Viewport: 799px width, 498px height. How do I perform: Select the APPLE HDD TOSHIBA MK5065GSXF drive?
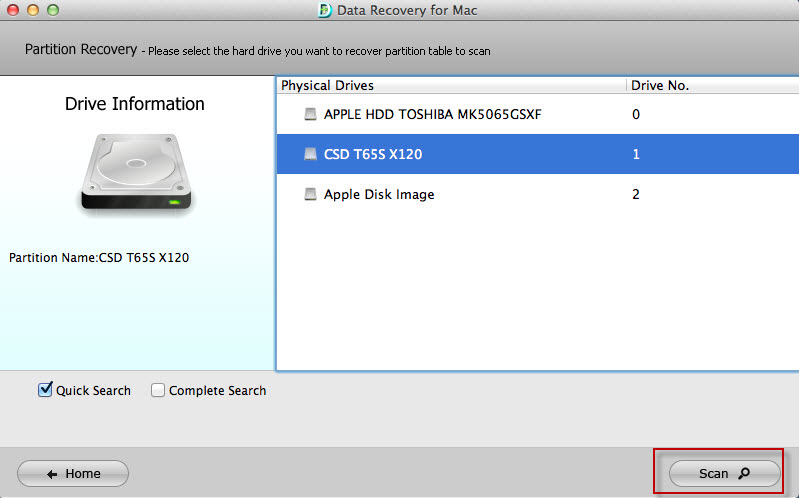tap(538, 114)
